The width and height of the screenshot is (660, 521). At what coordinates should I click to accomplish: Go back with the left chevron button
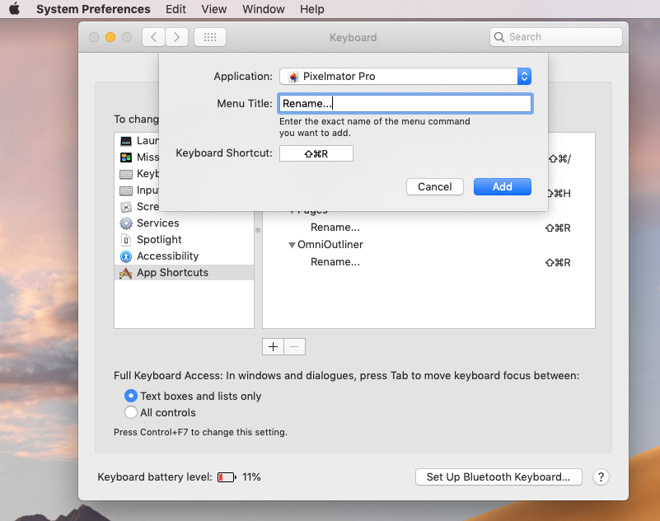(x=154, y=37)
